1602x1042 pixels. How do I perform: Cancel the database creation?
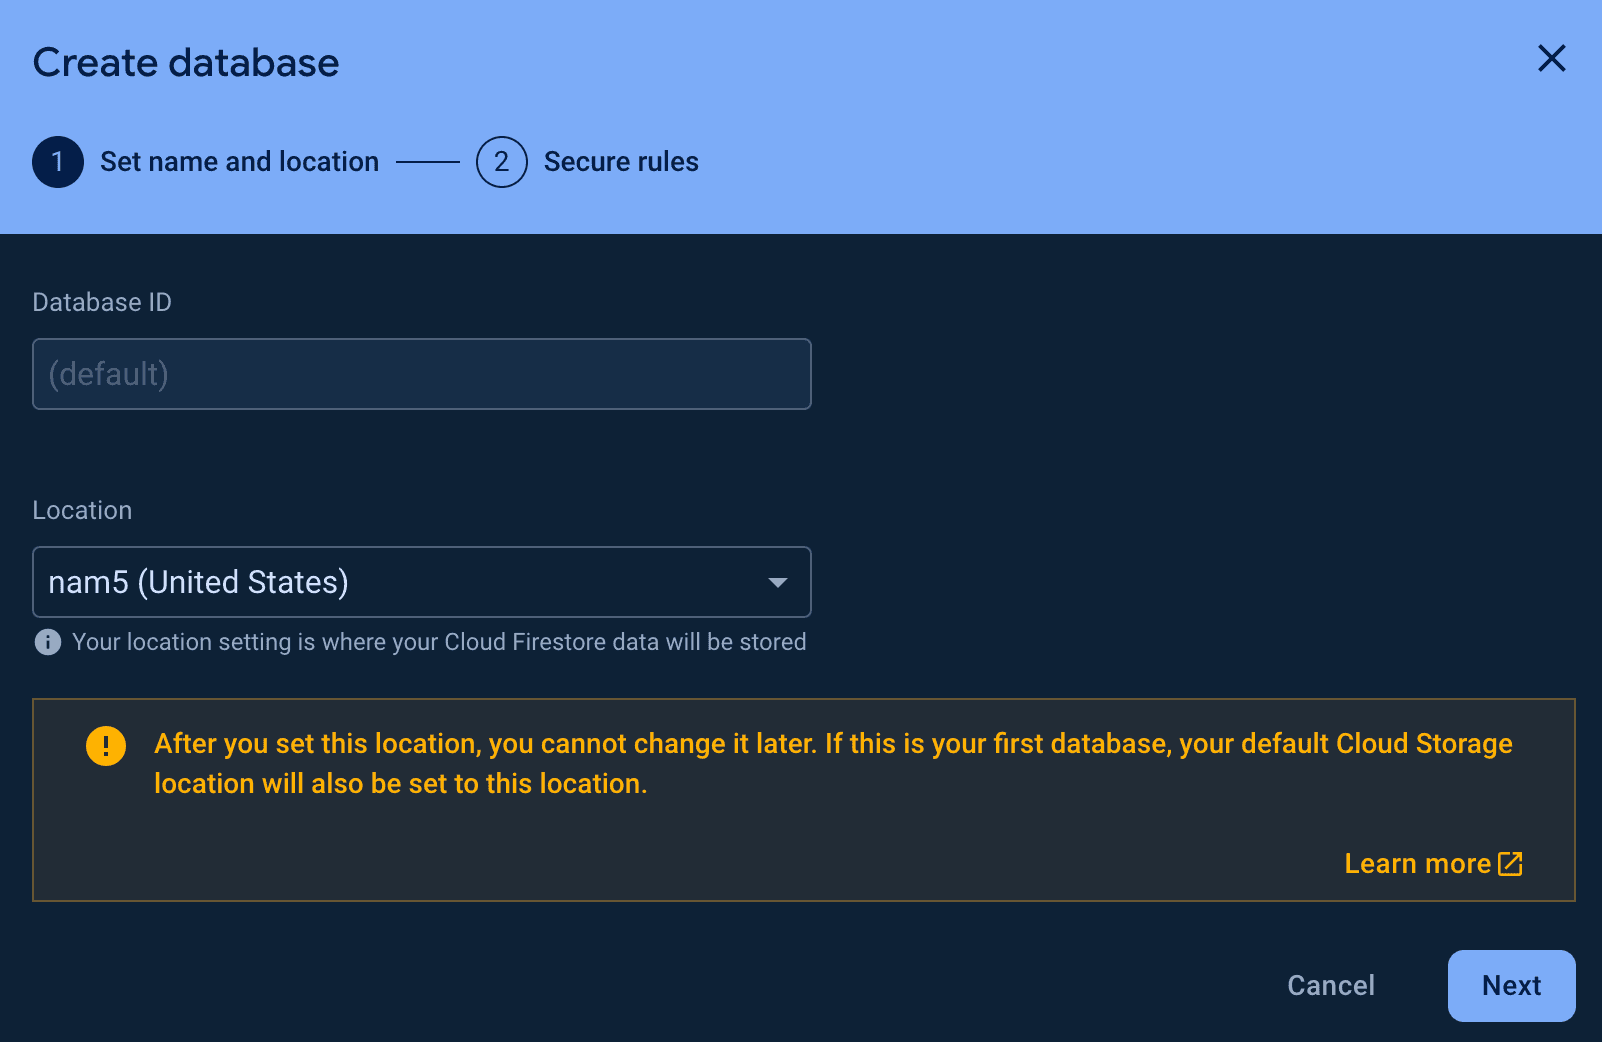click(x=1330, y=985)
